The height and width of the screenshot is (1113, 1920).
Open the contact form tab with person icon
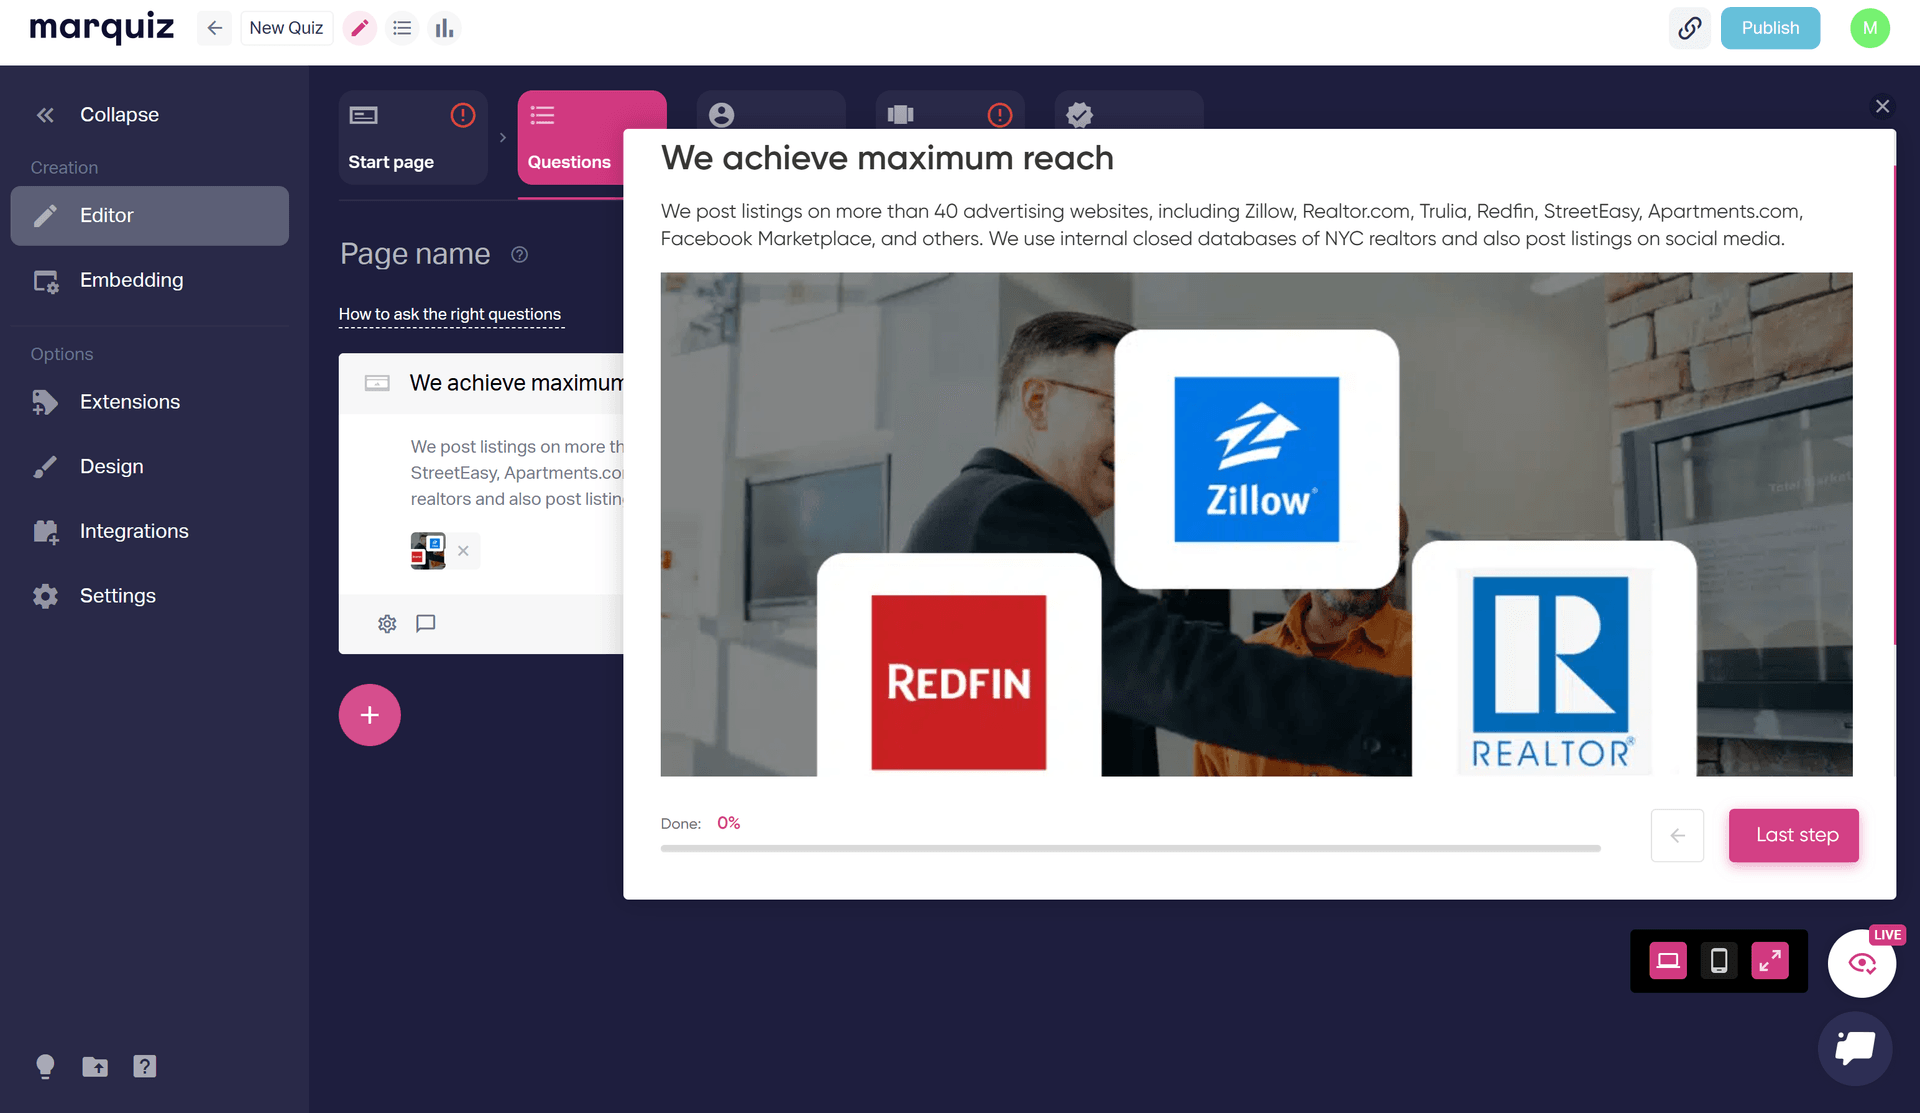click(x=721, y=114)
